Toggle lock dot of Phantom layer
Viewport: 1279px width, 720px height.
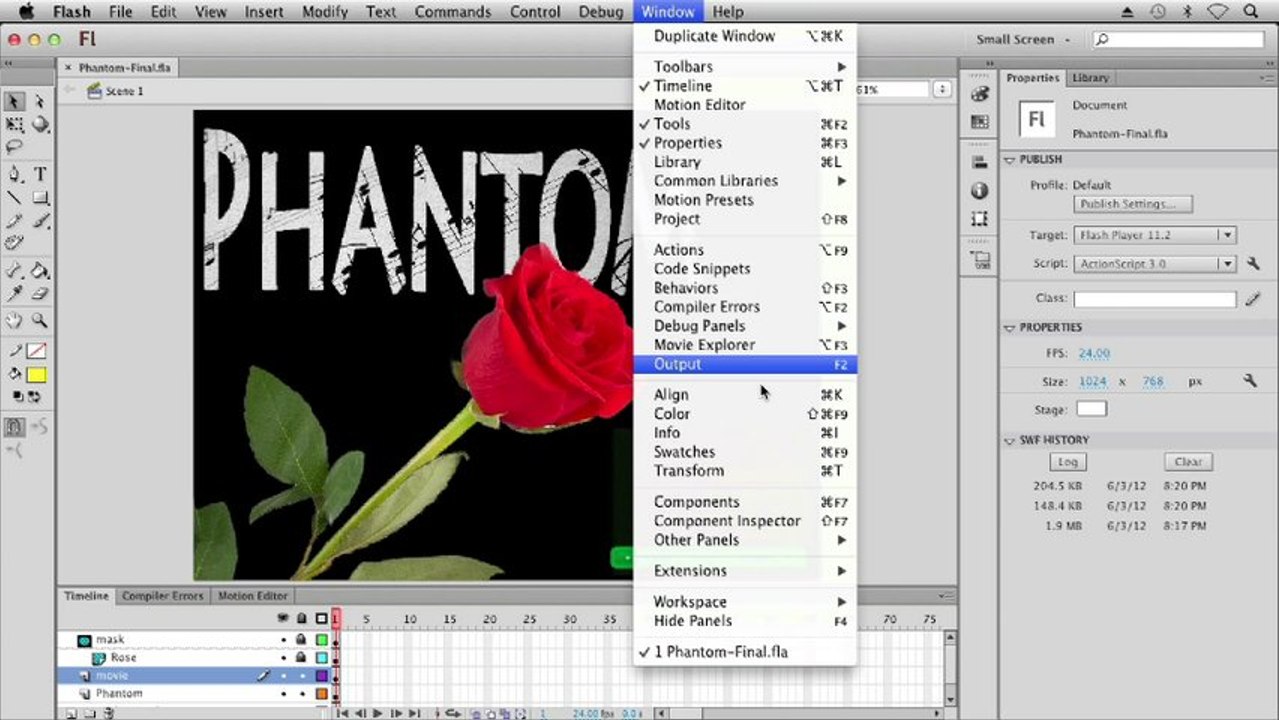pos(301,693)
